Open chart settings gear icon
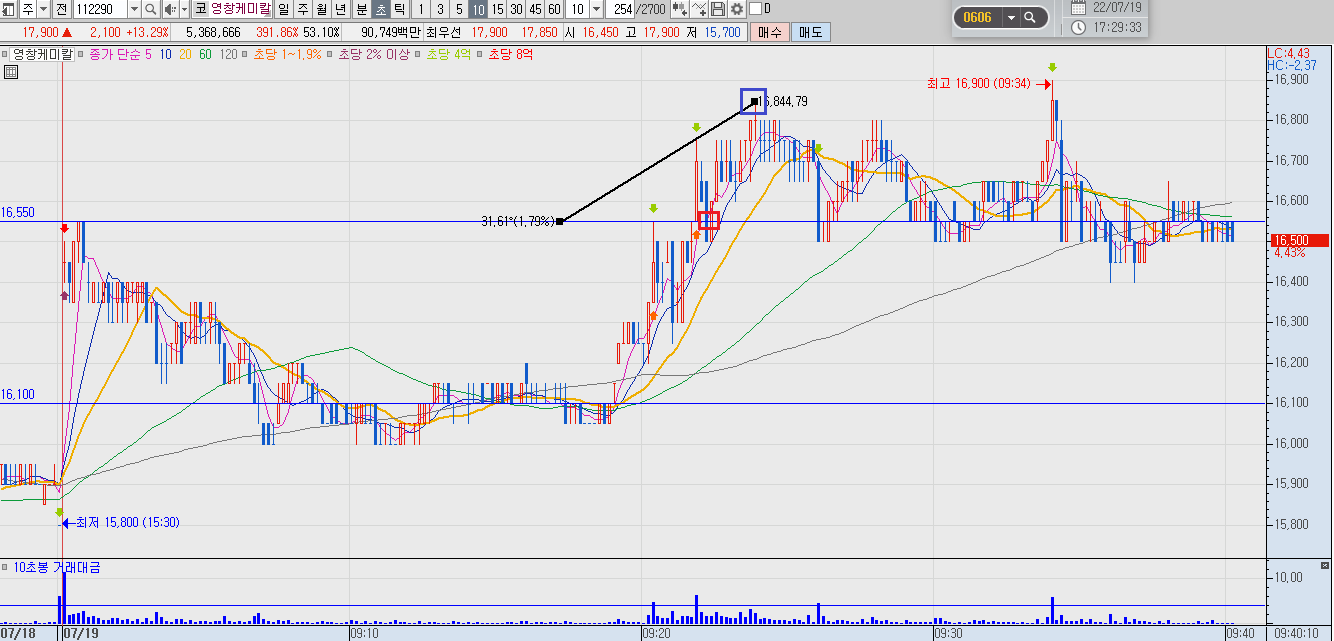1334x641 pixels. (737, 9)
